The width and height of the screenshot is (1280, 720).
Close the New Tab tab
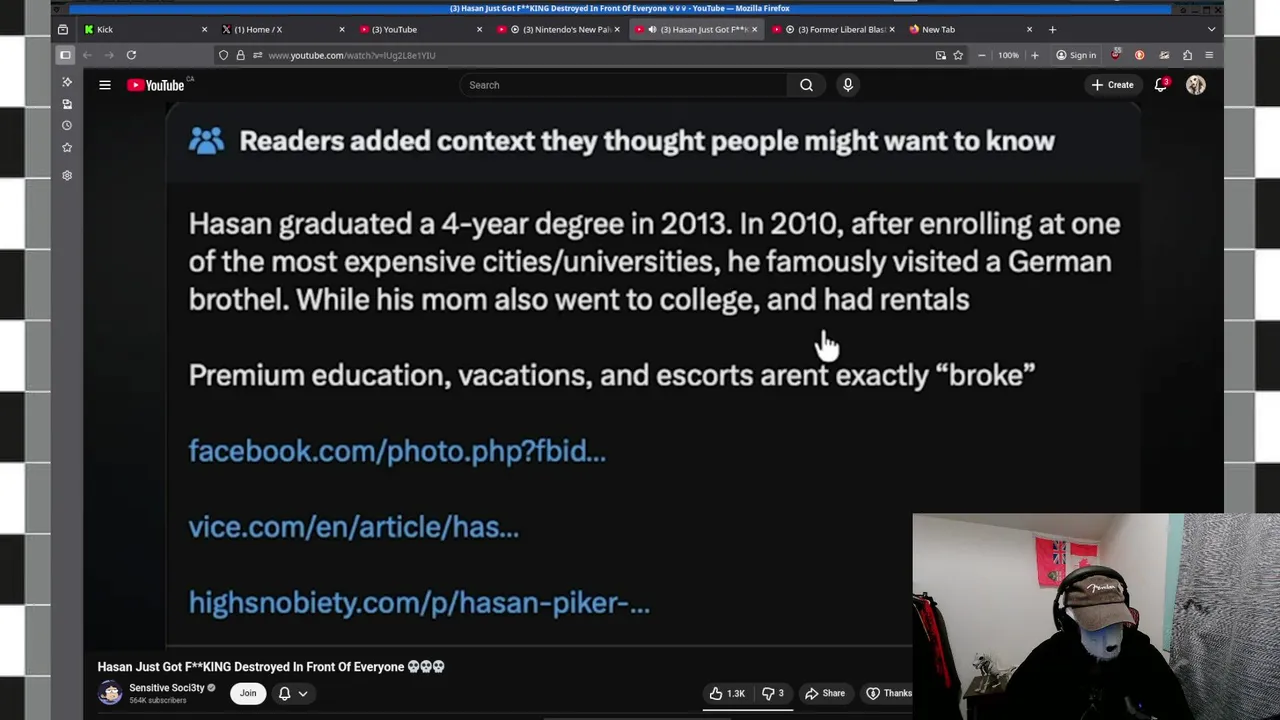coord(1029,29)
